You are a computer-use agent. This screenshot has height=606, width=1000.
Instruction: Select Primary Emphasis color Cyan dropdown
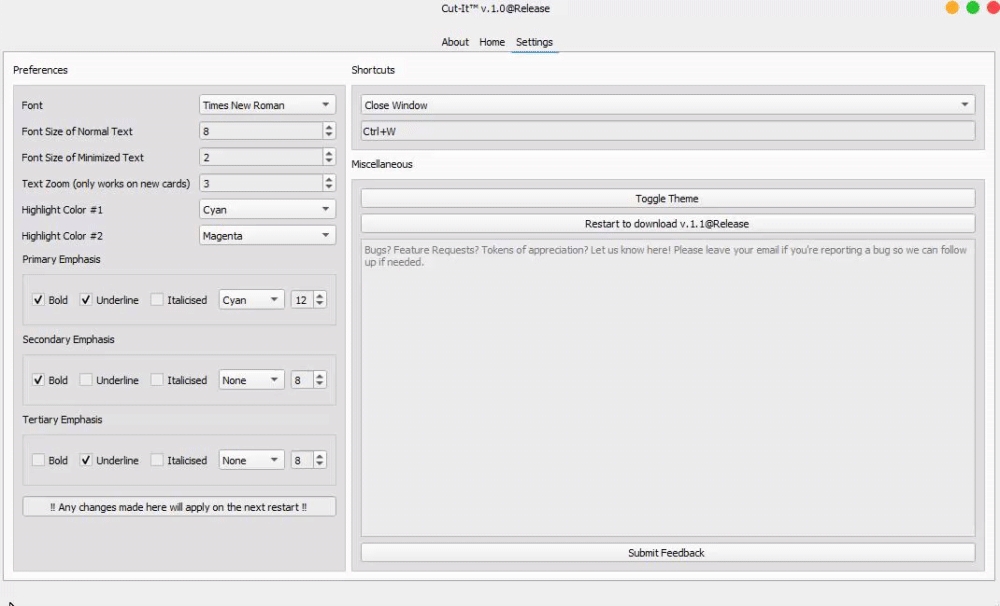click(x=251, y=300)
